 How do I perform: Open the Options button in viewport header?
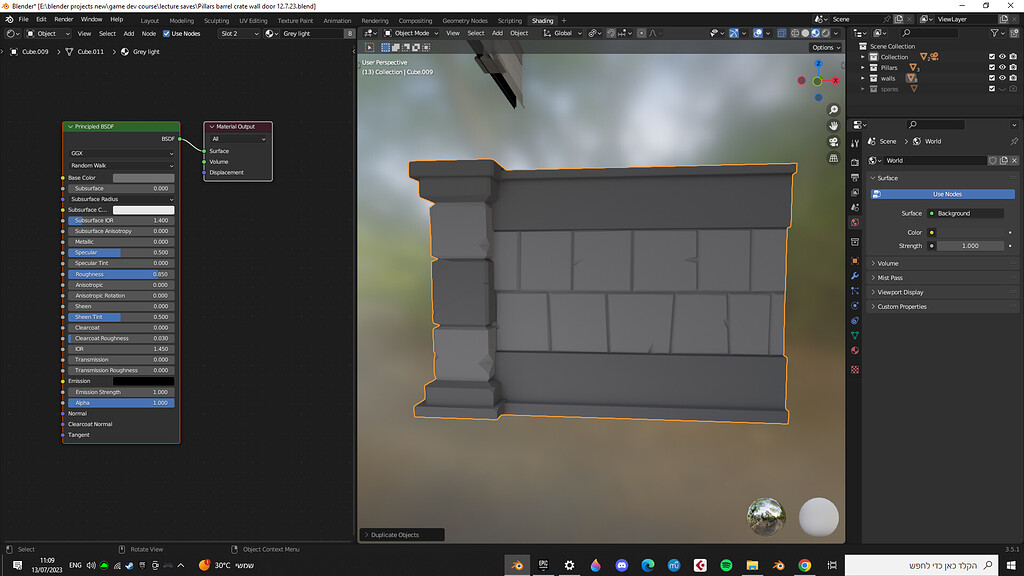pos(826,46)
